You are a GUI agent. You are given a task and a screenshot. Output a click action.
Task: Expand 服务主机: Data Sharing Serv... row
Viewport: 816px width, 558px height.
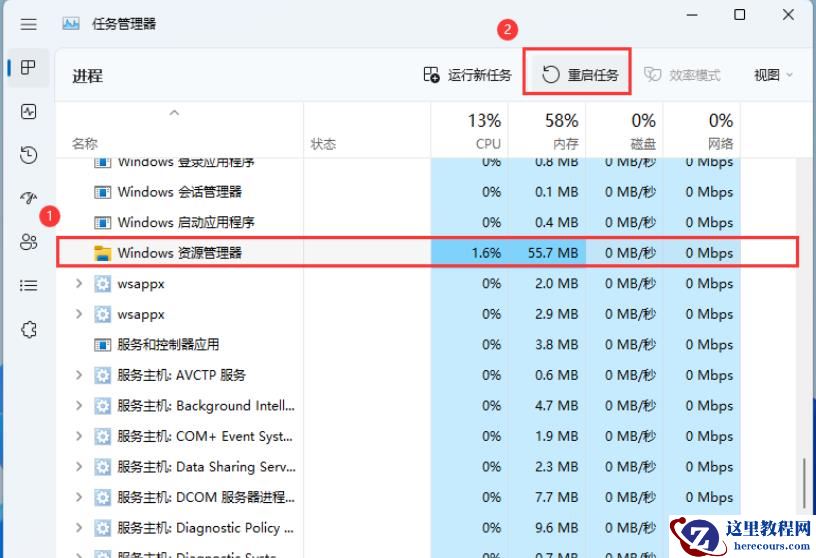pyautogui.click(x=79, y=467)
